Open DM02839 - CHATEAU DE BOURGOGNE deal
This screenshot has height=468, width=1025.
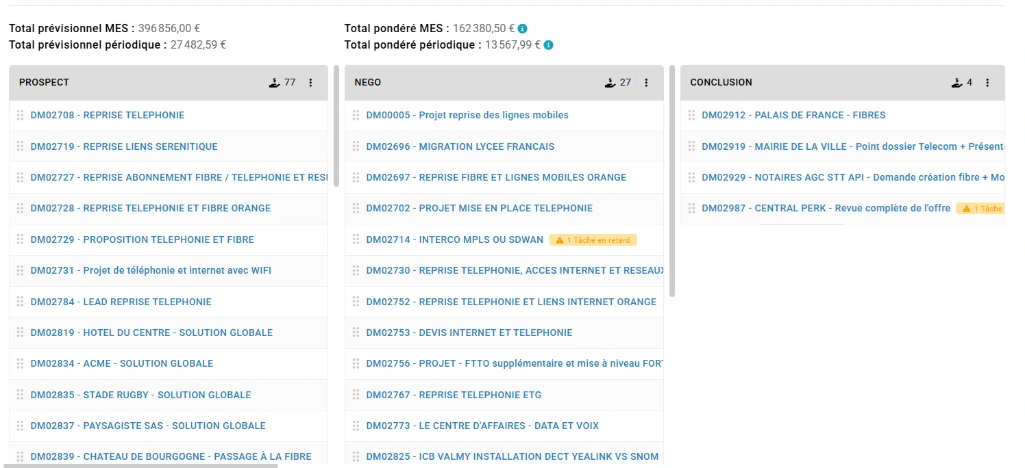pyautogui.click(x=171, y=457)
